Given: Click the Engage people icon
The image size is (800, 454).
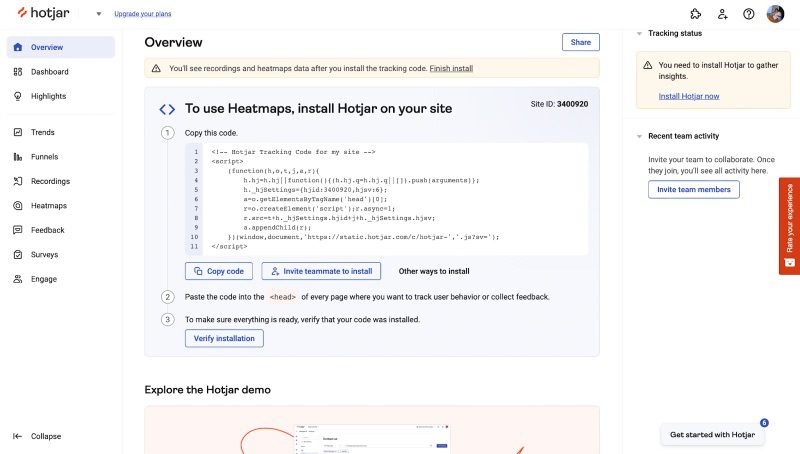Looking at the screenshot, I should 18,279.
